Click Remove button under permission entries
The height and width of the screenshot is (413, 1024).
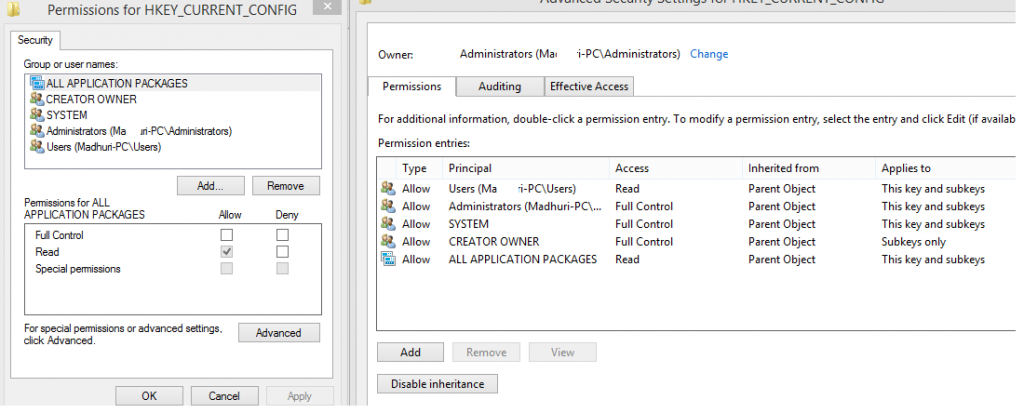pyautogui.click(x=487, y=352)
